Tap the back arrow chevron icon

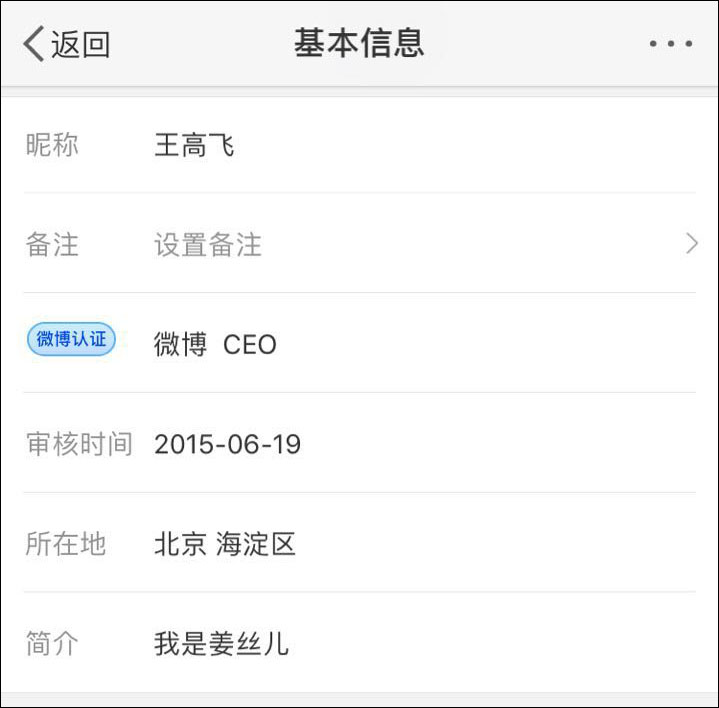(33, 44)
